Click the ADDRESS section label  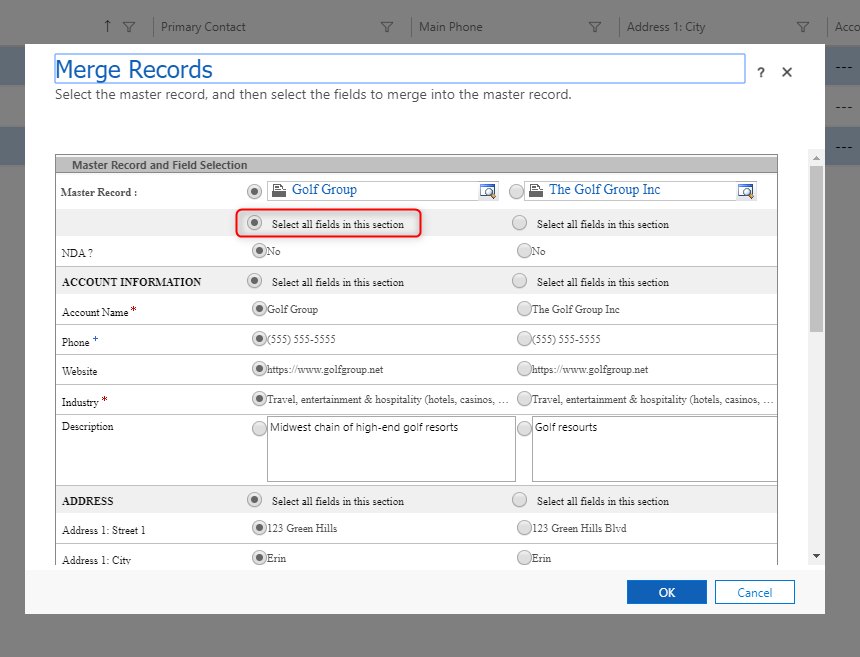pos(88,501)
